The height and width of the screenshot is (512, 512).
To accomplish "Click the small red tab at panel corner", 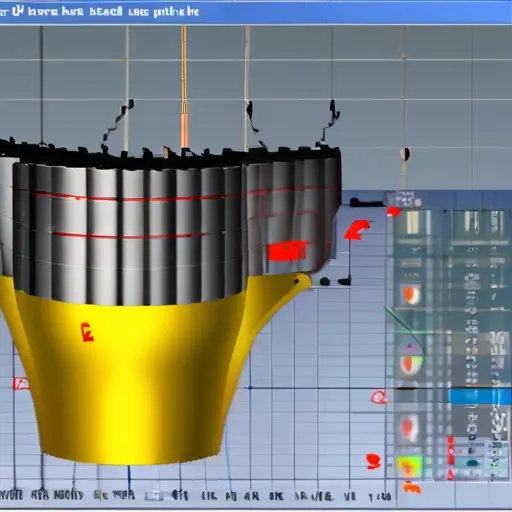I will coord(393,211).
